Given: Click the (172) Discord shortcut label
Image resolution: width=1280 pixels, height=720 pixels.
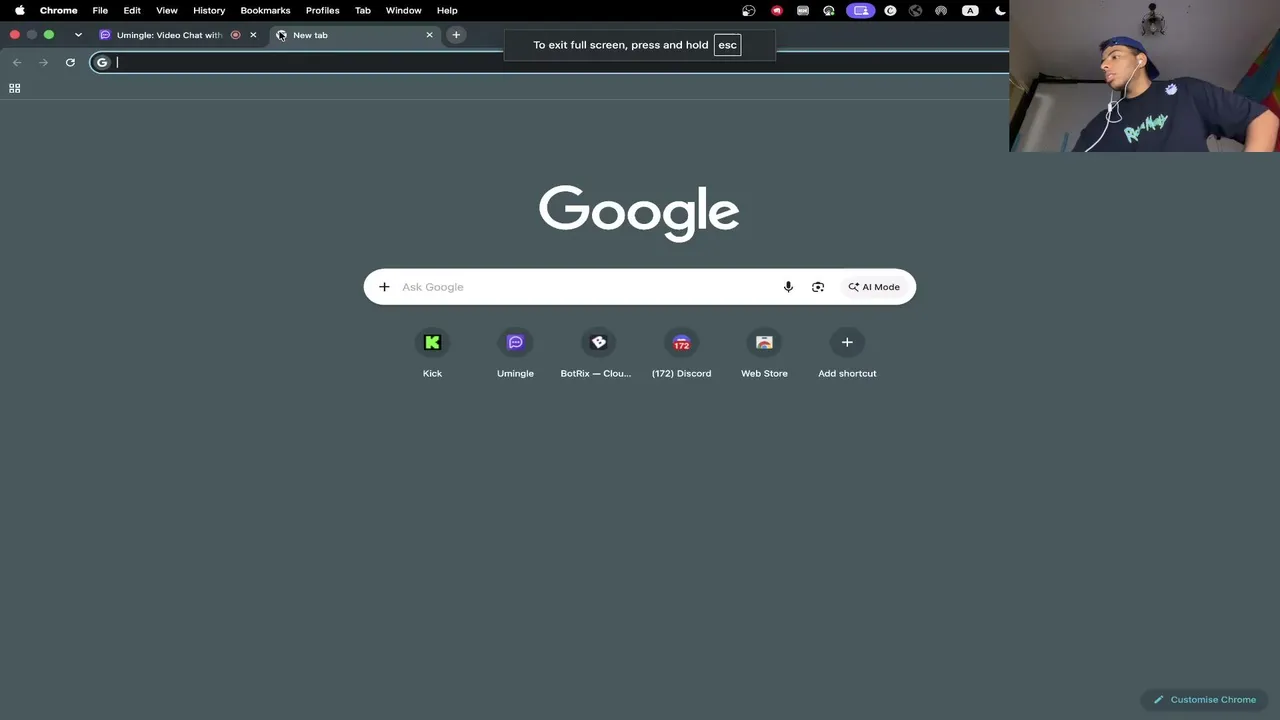Looking at the screenshot, I should [681, 374].
